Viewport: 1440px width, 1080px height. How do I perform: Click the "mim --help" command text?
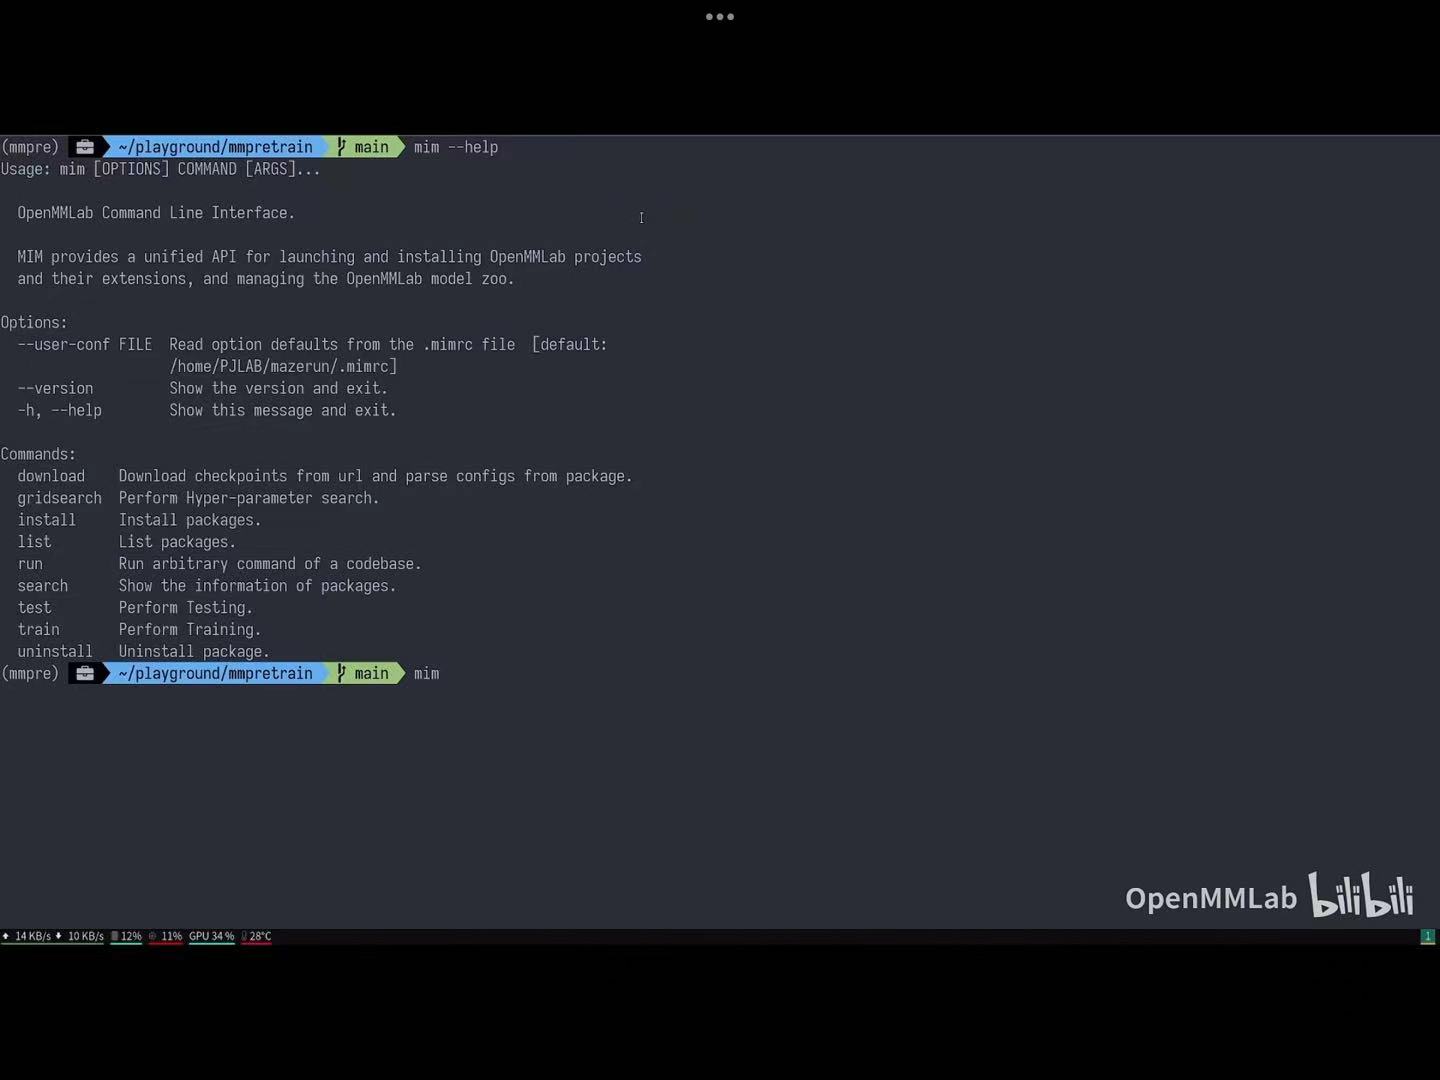pyautogui.click(x=456, y=147)
